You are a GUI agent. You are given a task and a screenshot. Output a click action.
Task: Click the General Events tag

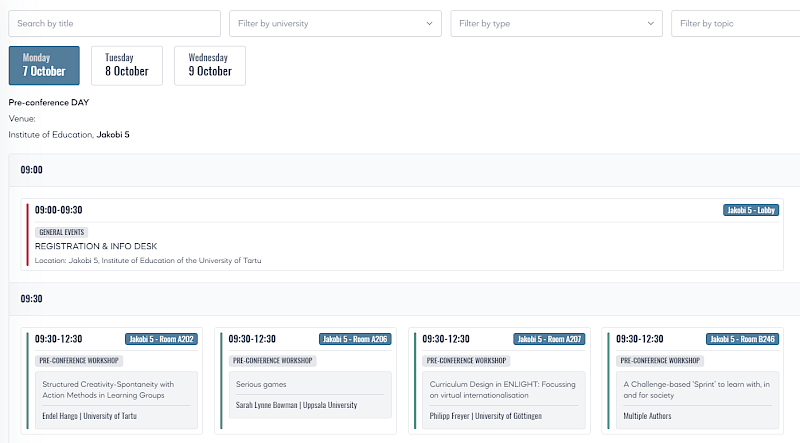[62, 232]
